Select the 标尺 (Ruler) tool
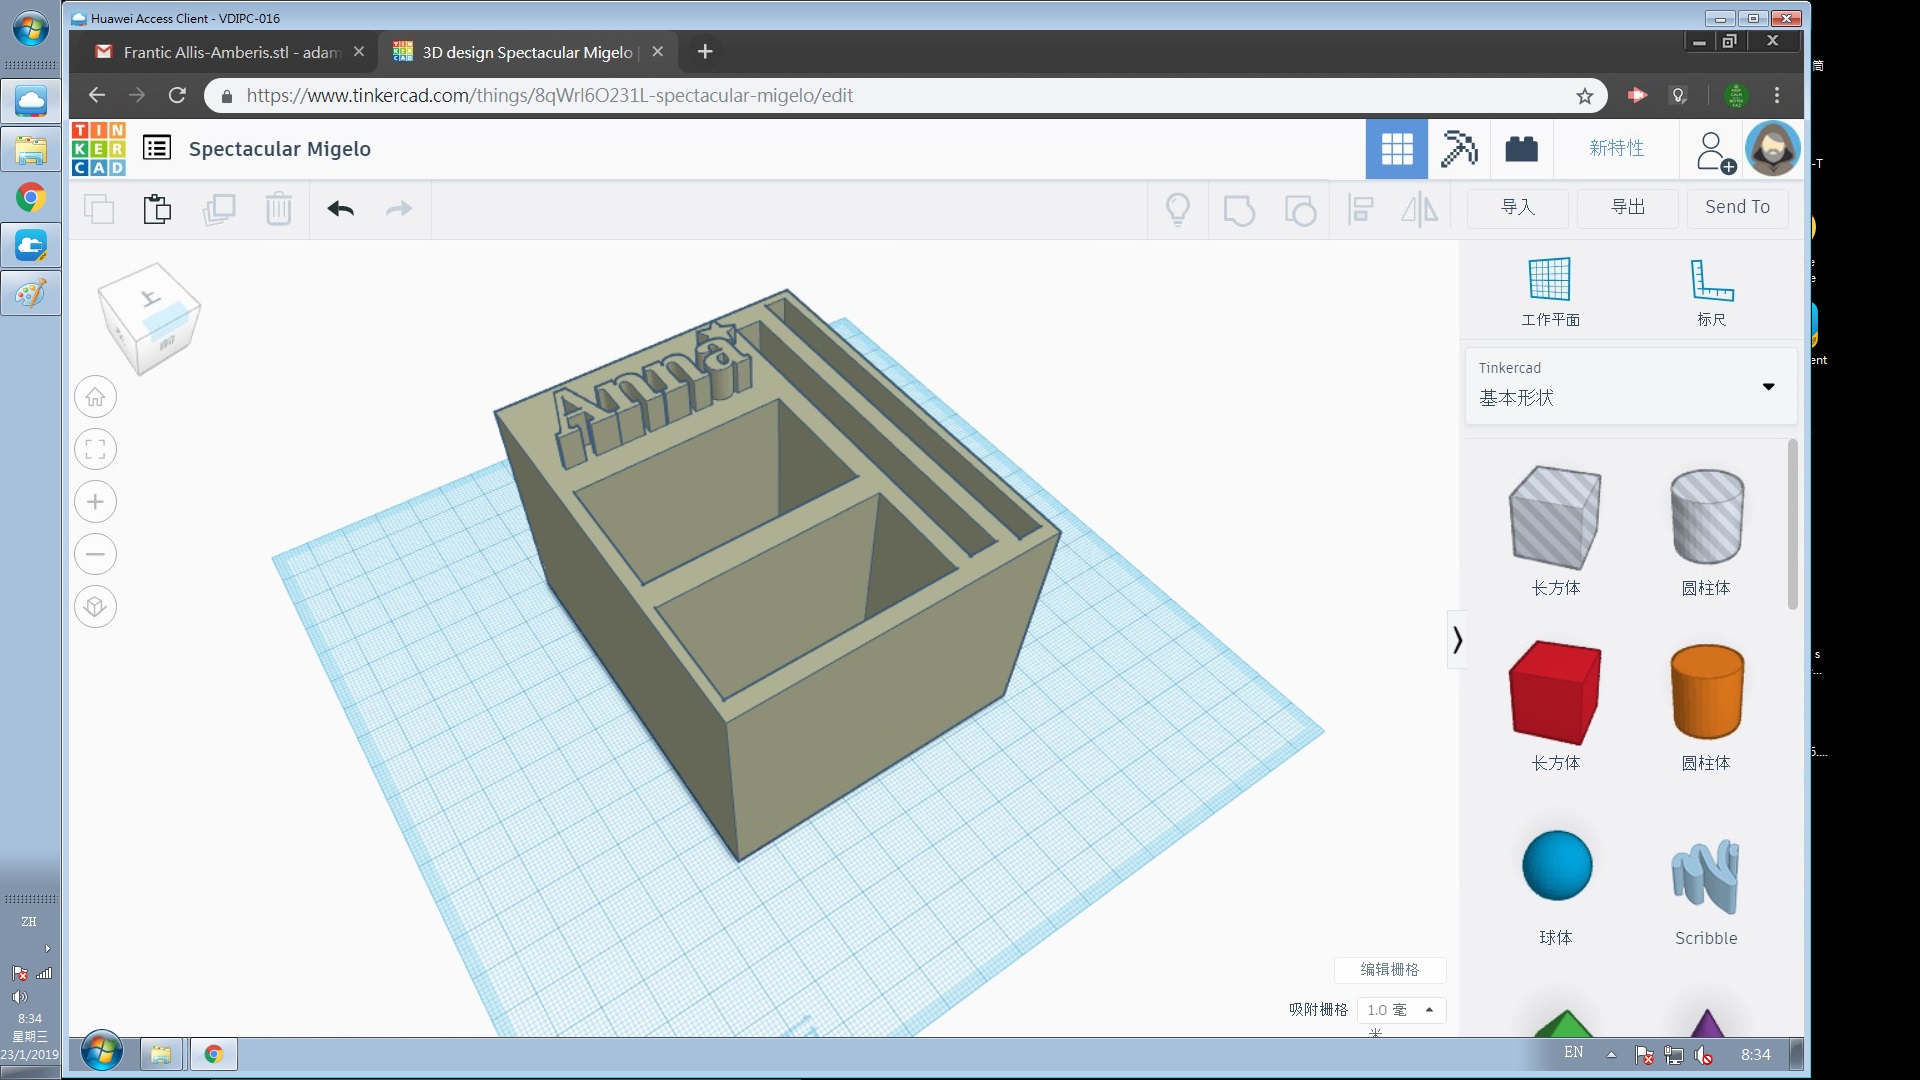 (x=1712, y=292)
